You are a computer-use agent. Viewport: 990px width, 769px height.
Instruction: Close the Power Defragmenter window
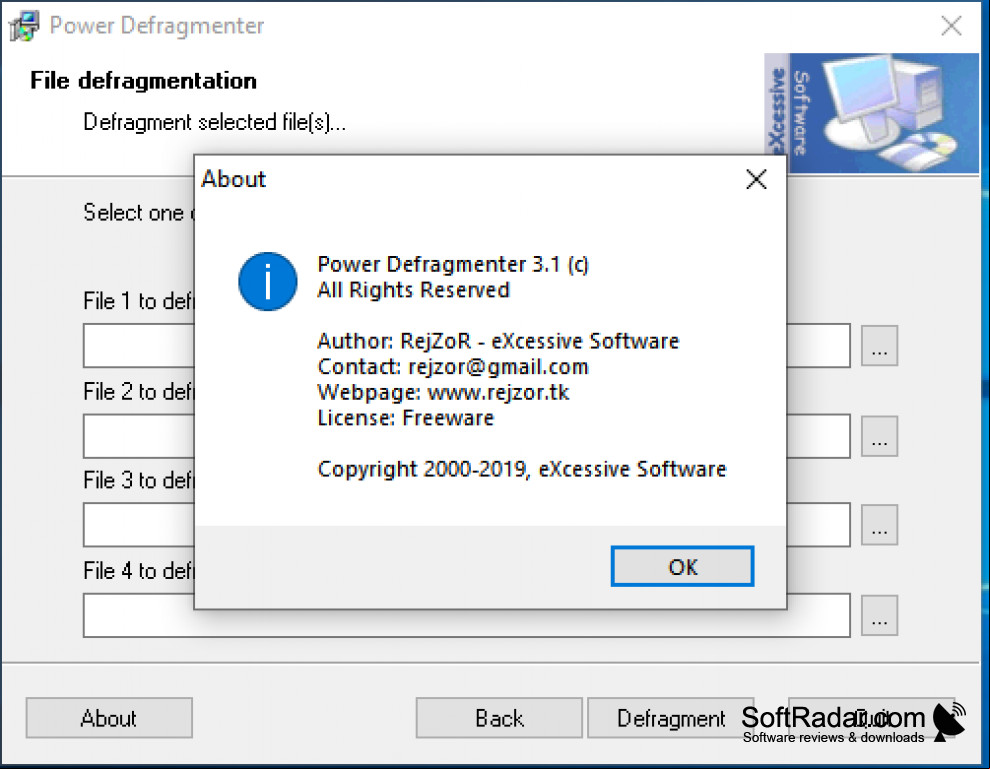pyautogui.click(x=951, y=26)
